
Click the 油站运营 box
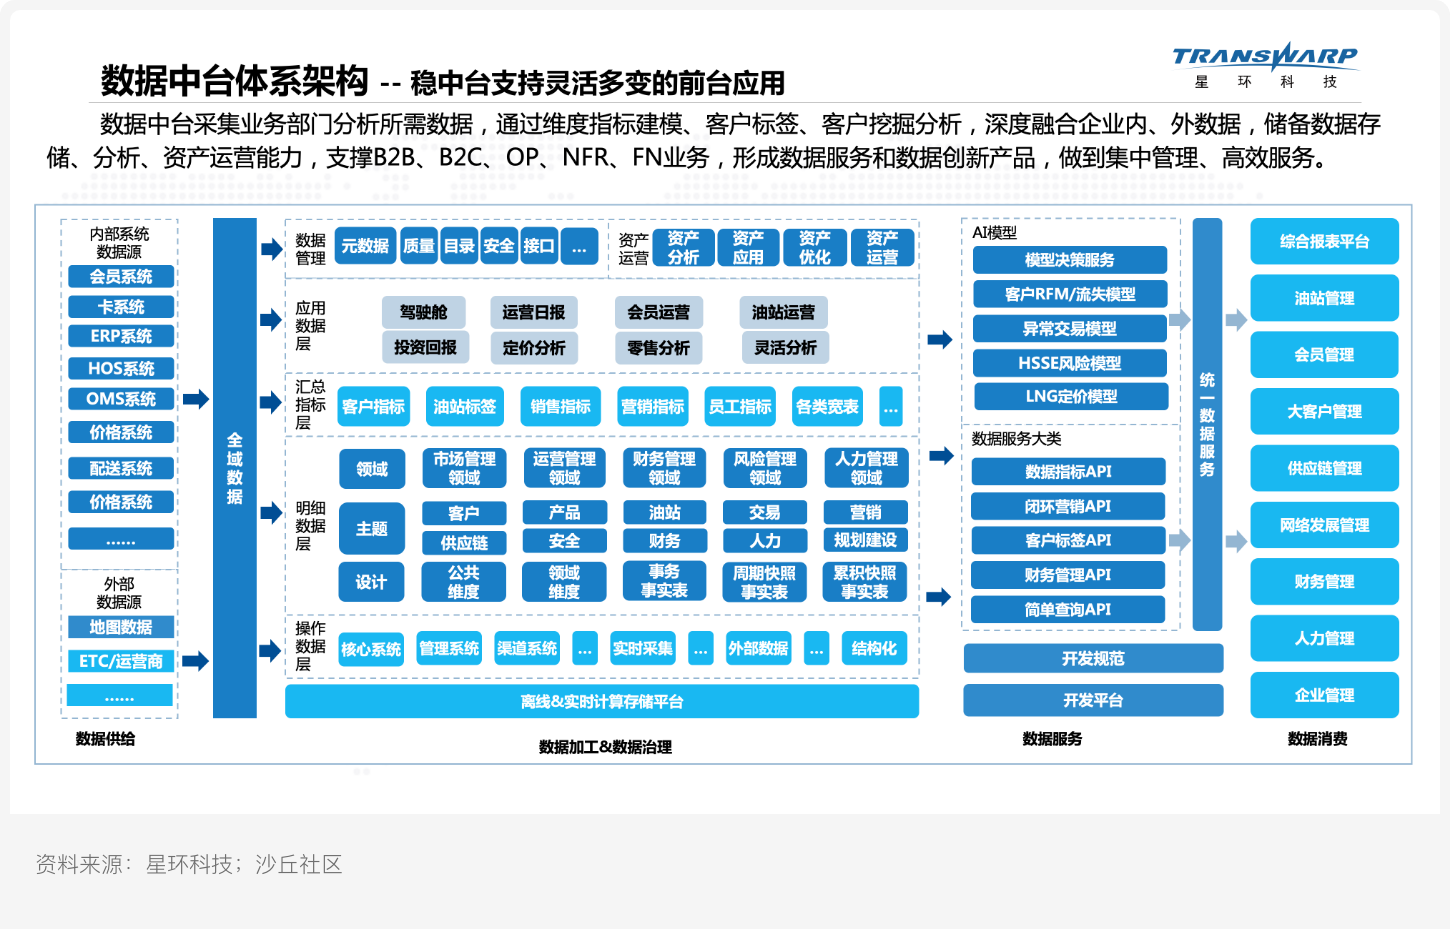784,313
